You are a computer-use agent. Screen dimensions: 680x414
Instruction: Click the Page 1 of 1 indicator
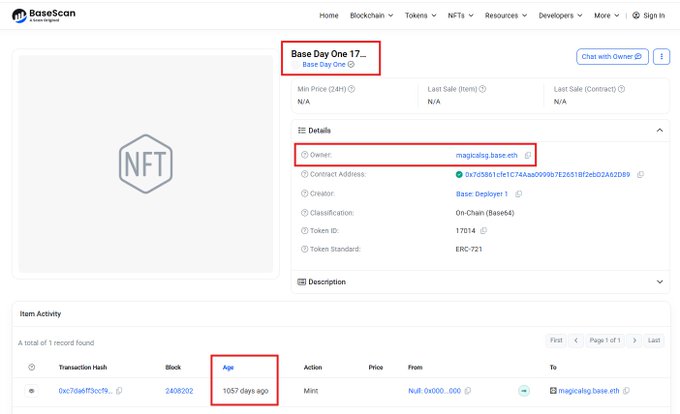(x=605, y=340)
